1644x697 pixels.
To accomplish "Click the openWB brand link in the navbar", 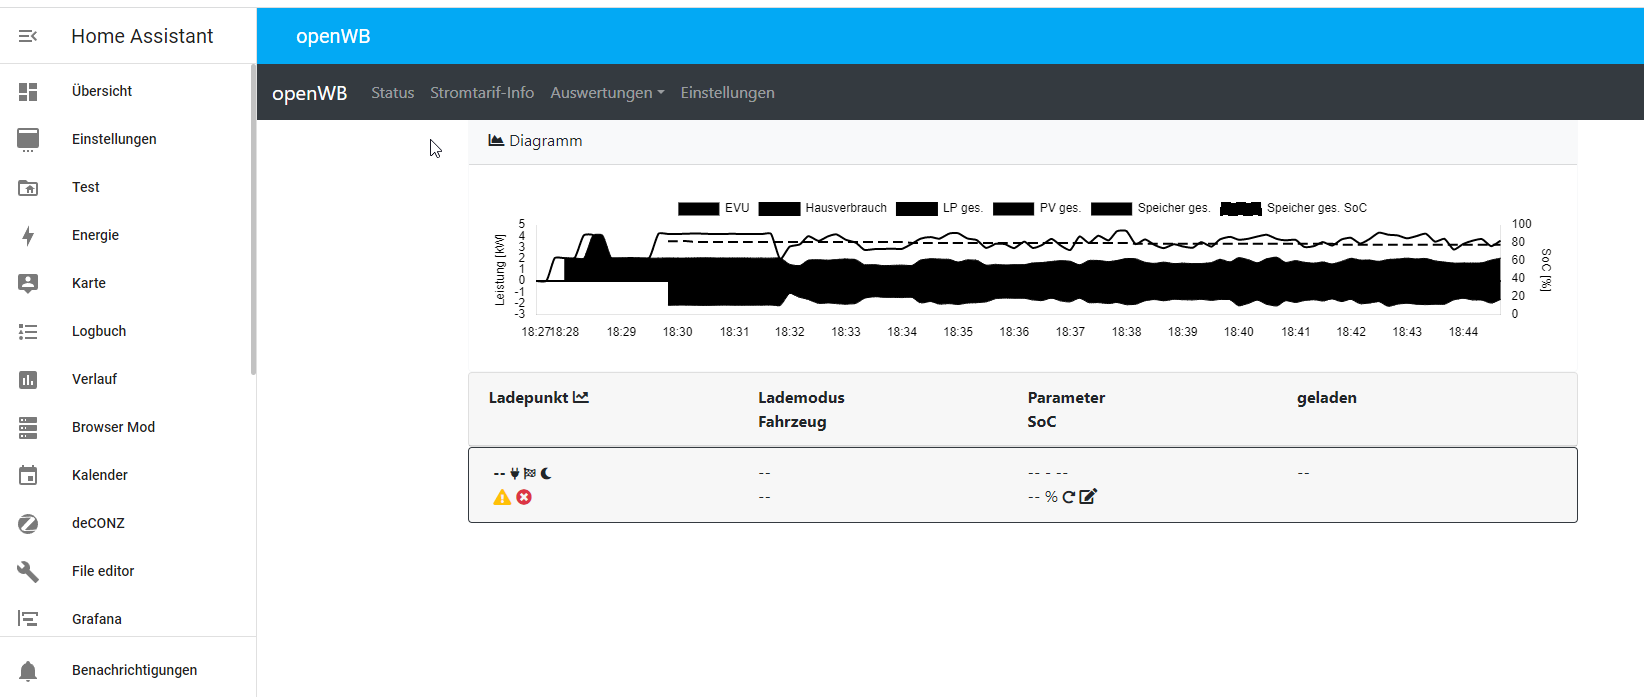I will (x=310, y=93).
